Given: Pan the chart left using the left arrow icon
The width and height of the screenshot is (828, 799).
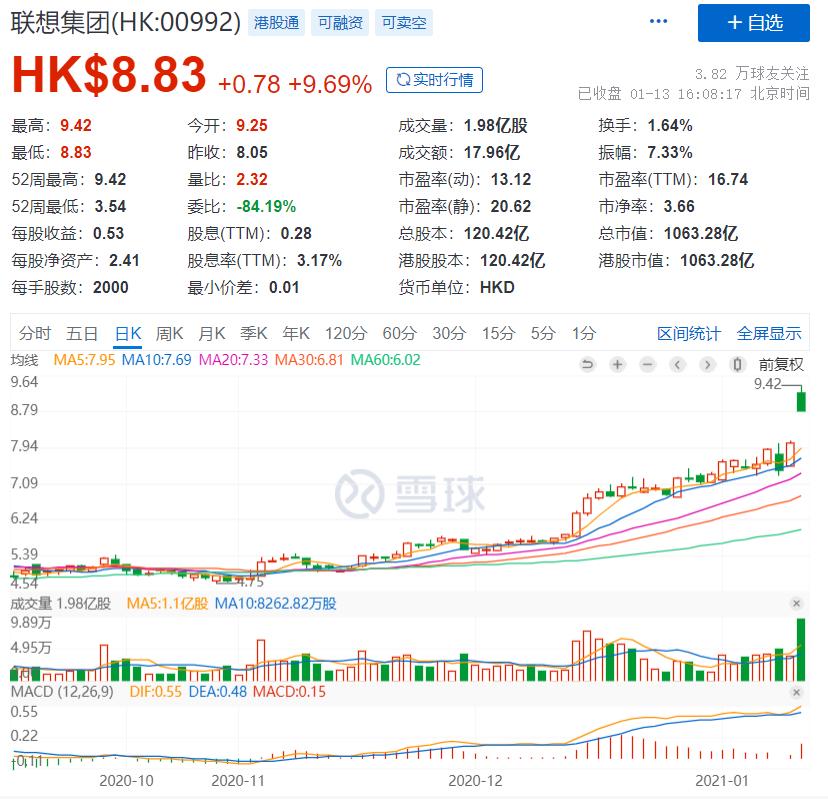Looking at the screenshot, I should (x=678, y=365).
